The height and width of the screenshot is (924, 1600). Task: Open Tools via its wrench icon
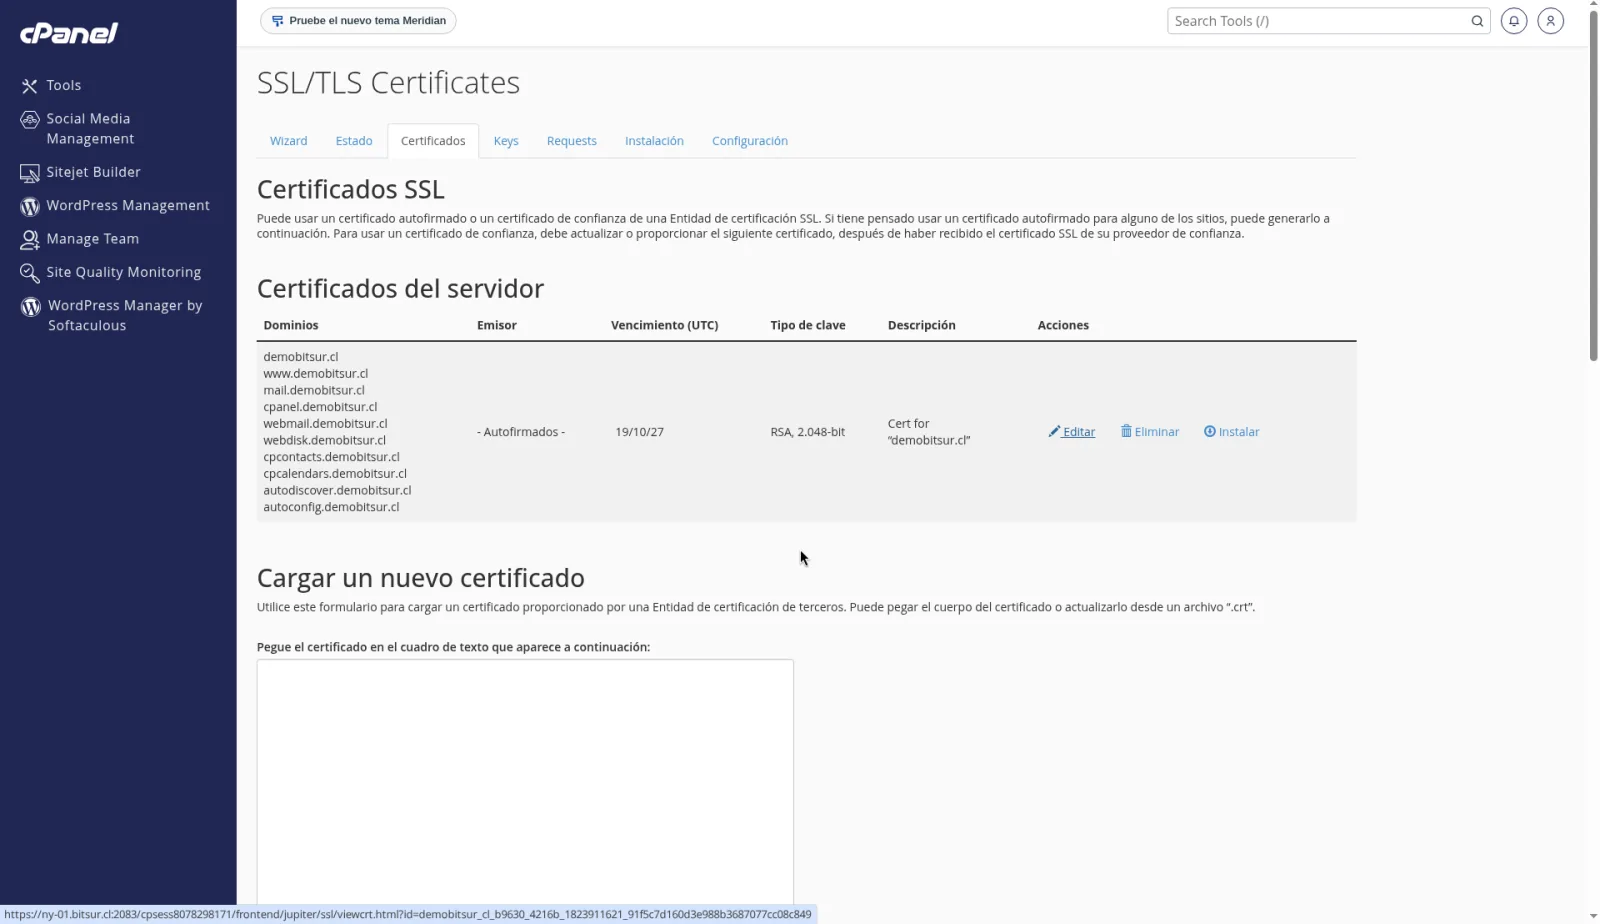(x=30, y=86)
